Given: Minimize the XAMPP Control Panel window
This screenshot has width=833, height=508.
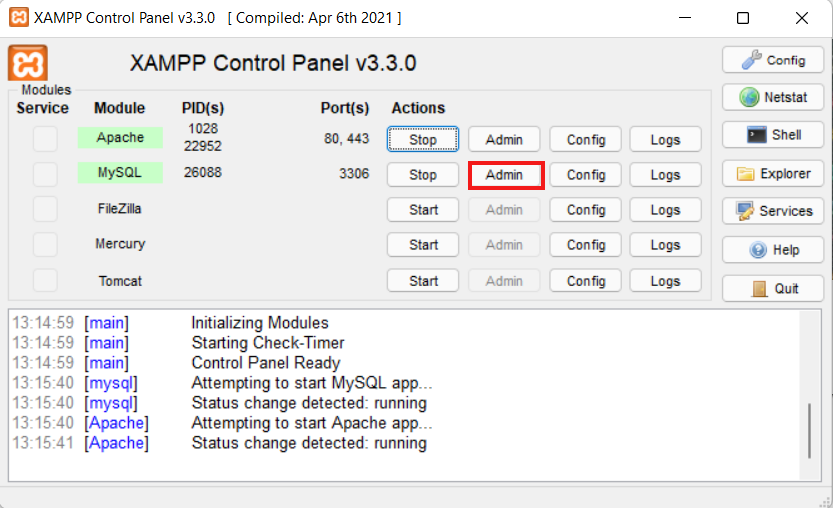Looking at the screenshot, I should point(685,18).
